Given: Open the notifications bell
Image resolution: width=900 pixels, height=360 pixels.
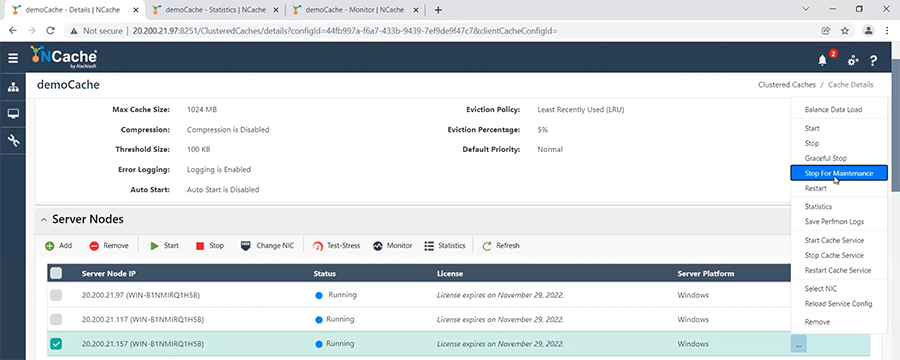Looking at the screenshot, I should pyautogui.click(x=823, y=60).
